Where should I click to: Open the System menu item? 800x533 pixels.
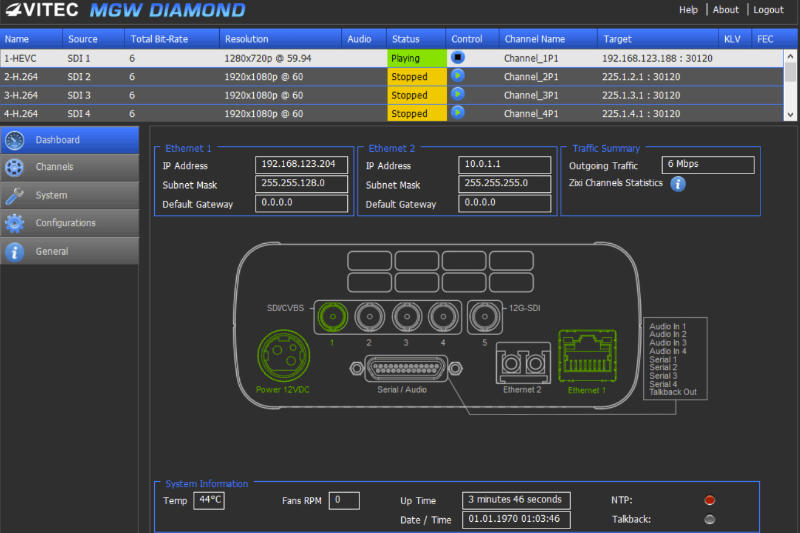point(69,195)
